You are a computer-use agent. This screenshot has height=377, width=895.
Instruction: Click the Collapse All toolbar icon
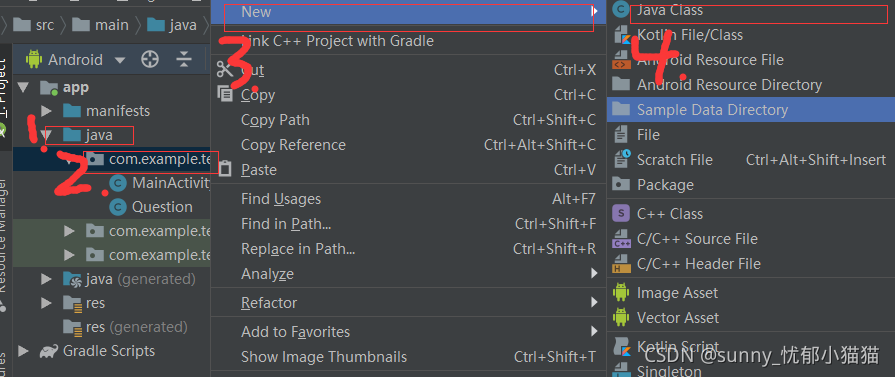coord(183,59)
